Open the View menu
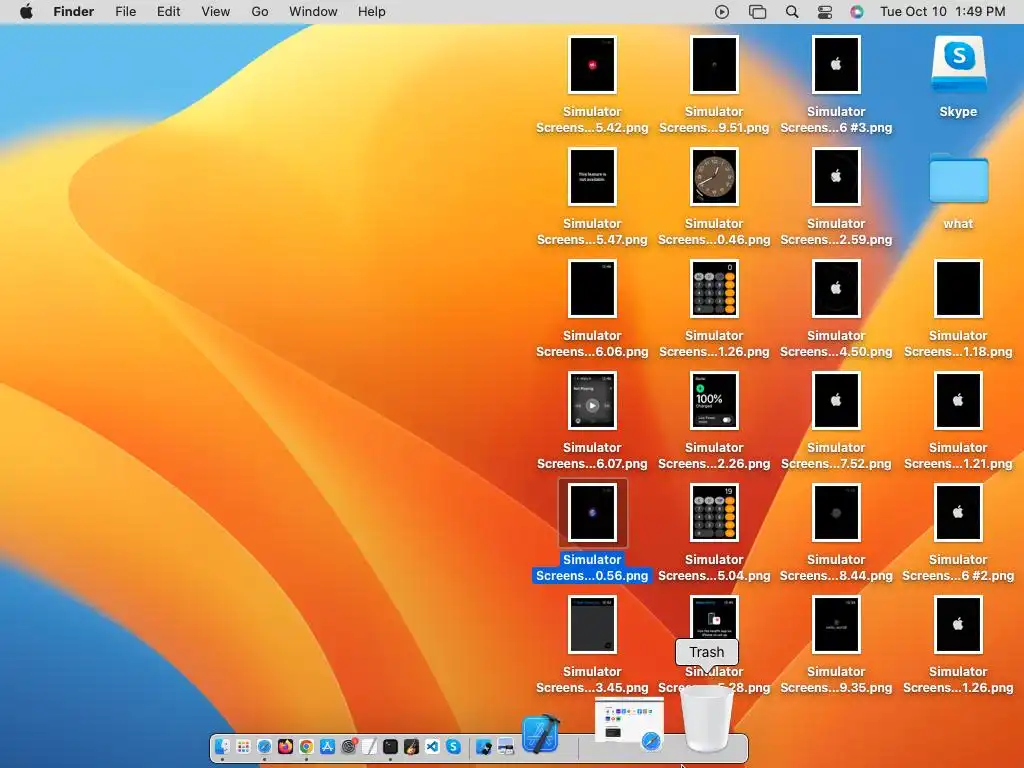 click(216, 12)
